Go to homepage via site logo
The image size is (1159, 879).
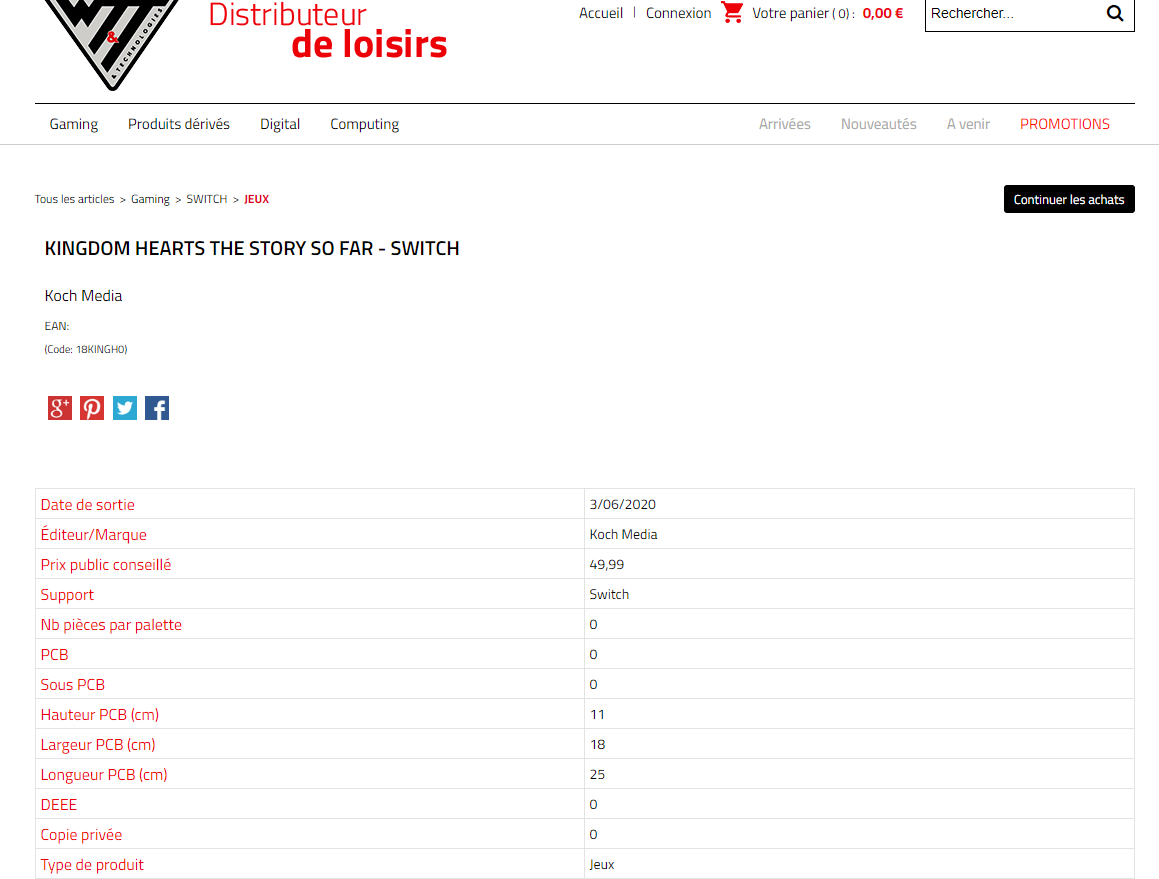tap(112, 44)
